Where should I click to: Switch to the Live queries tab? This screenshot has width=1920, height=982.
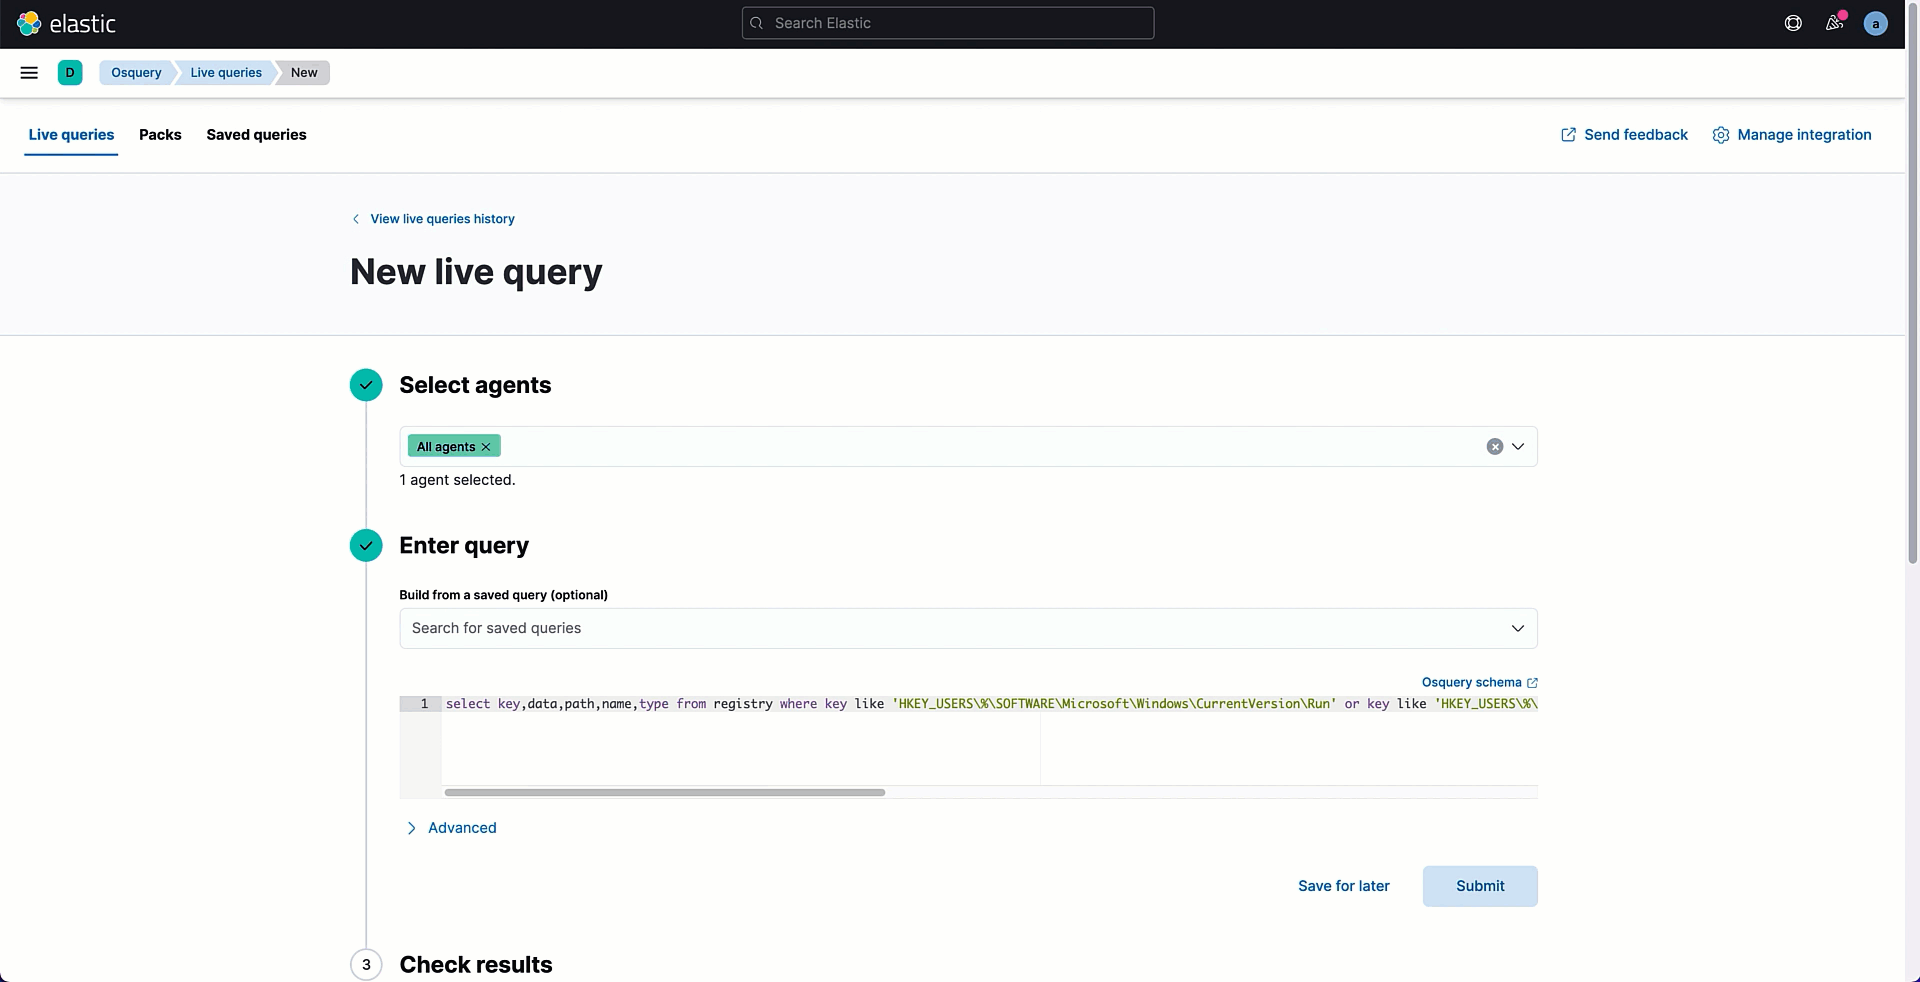(71, 135)
